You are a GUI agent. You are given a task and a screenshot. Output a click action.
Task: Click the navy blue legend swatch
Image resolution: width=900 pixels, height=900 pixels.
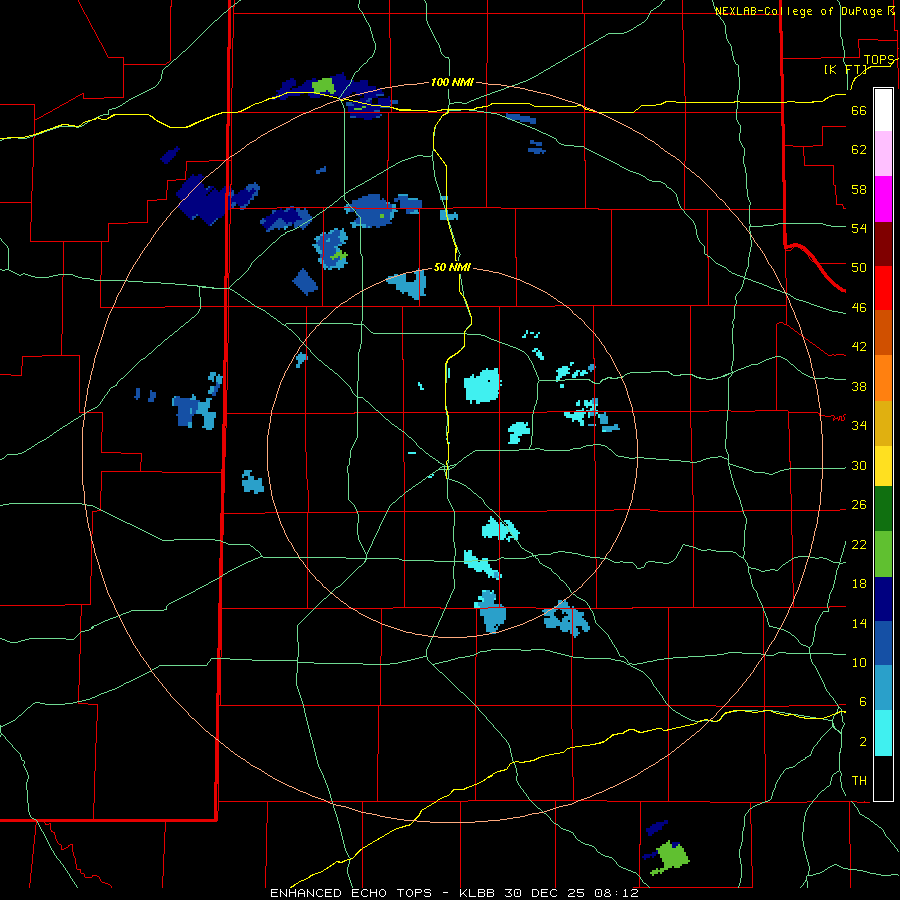(x=883, y=599)
